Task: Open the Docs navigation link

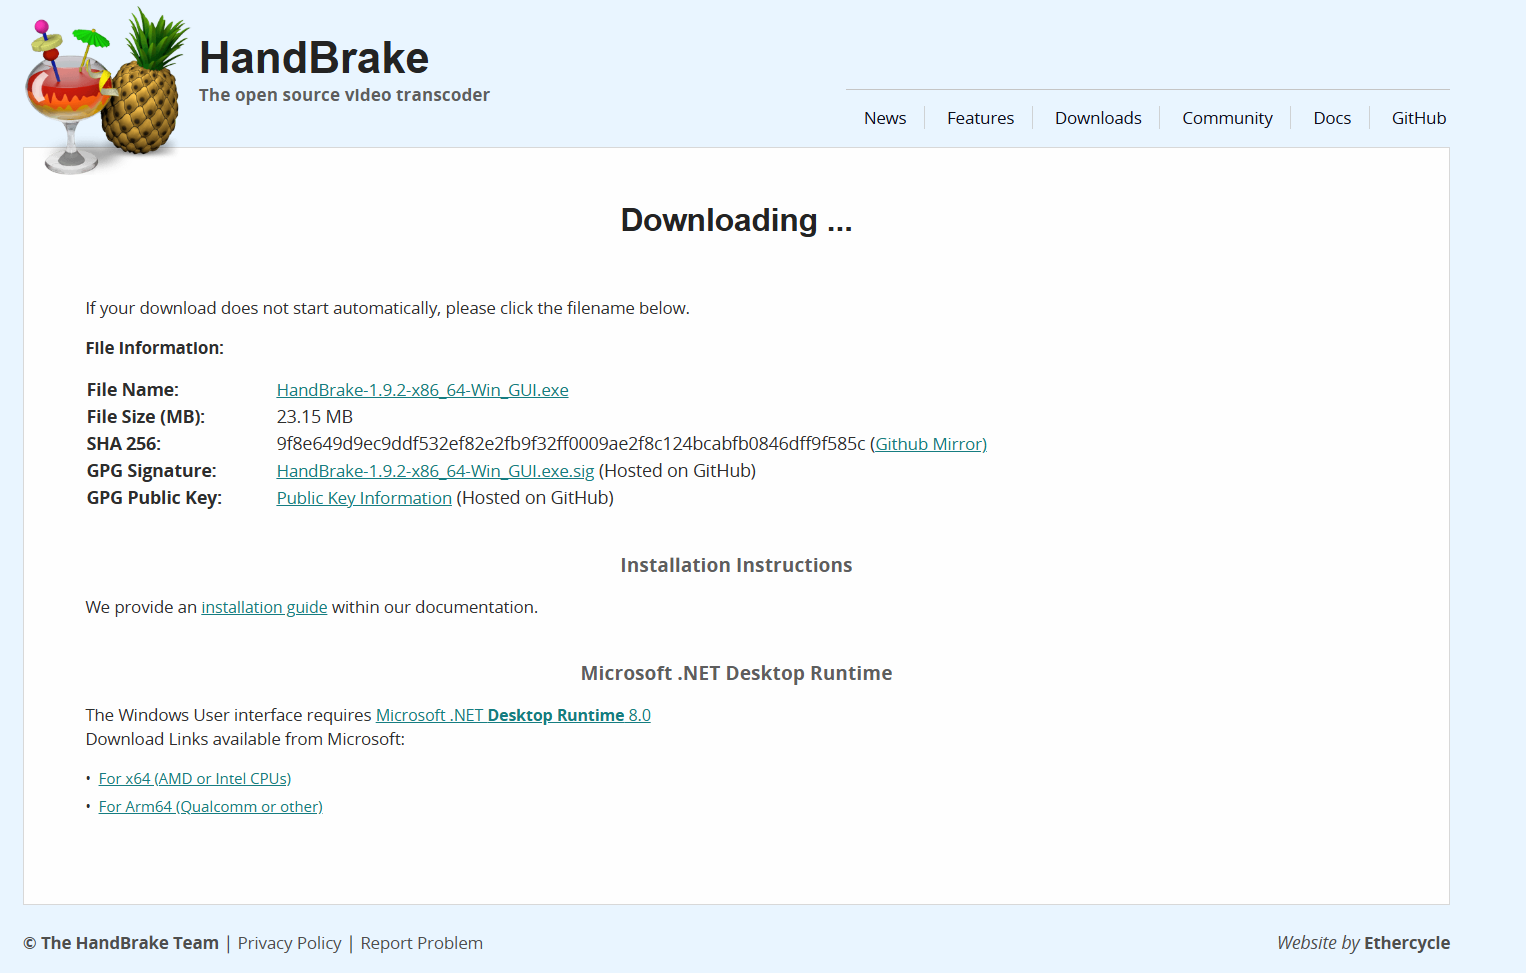Action: 1332,118
